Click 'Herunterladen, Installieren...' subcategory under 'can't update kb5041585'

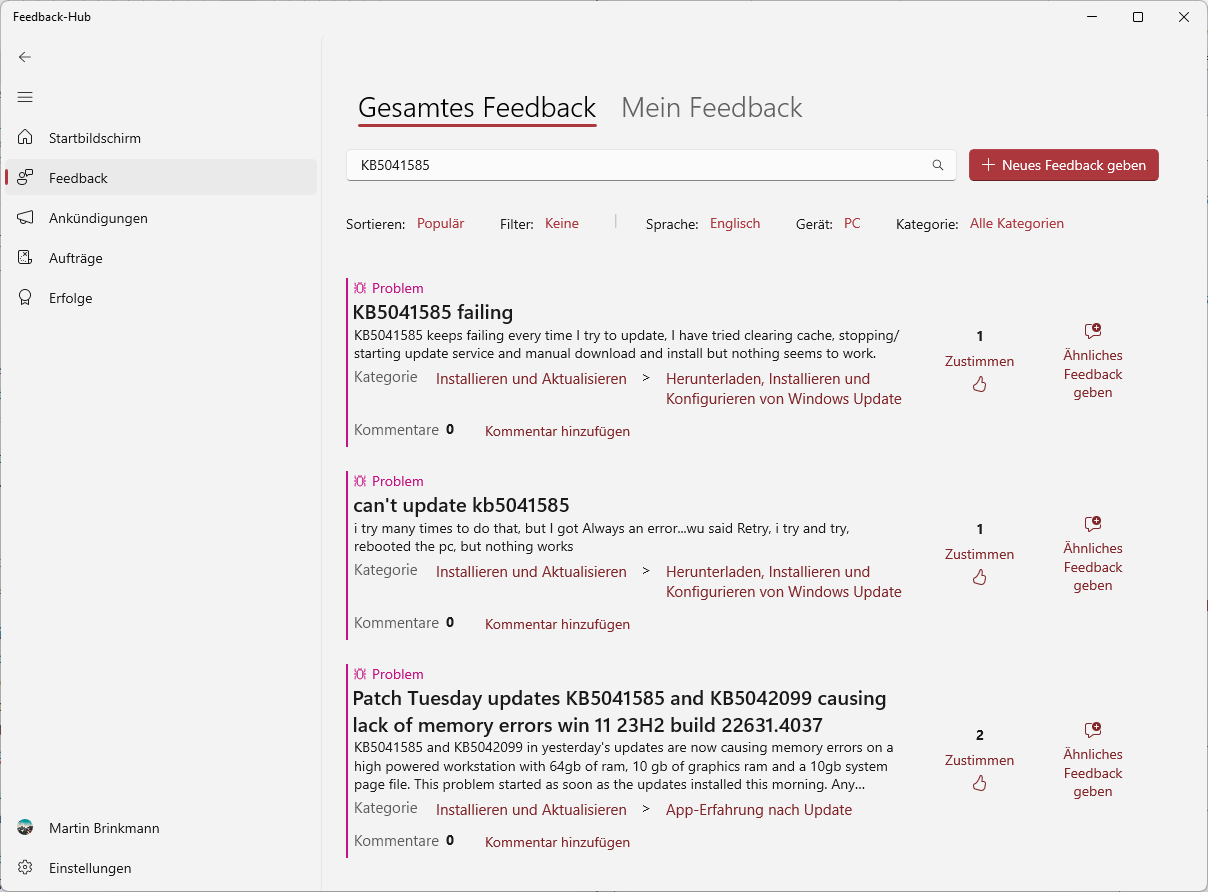tap(784, 581)
